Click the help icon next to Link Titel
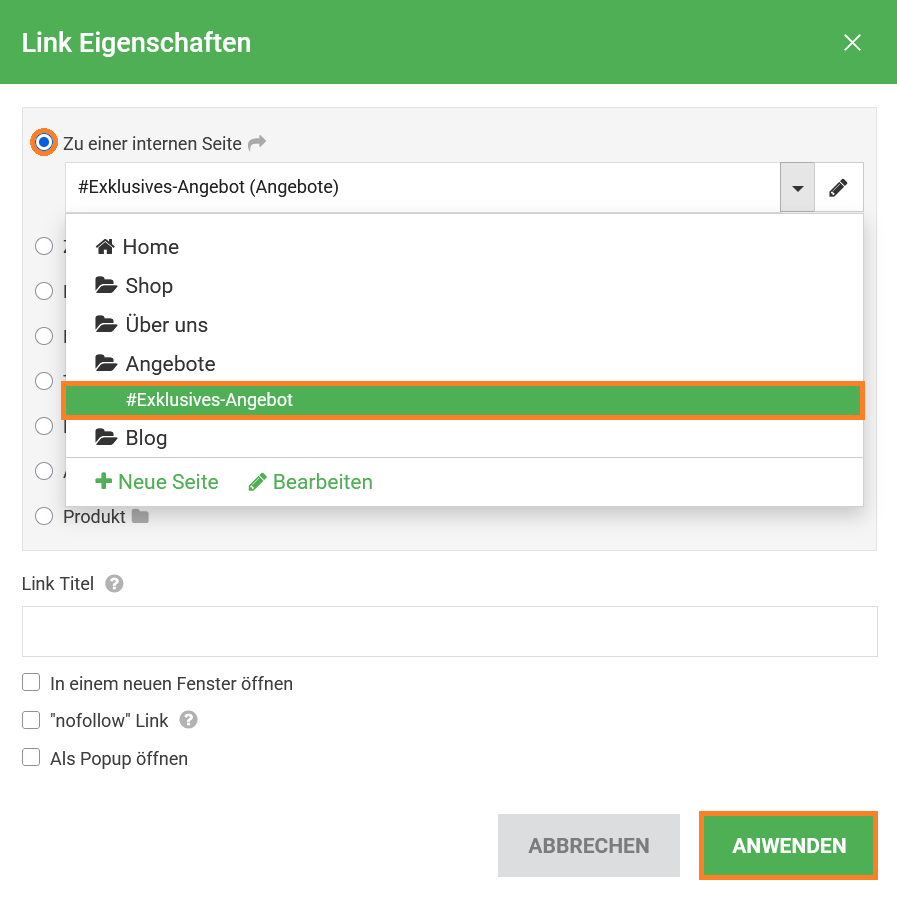This screenshot has width=897, height=900. (x=114, y=583)
